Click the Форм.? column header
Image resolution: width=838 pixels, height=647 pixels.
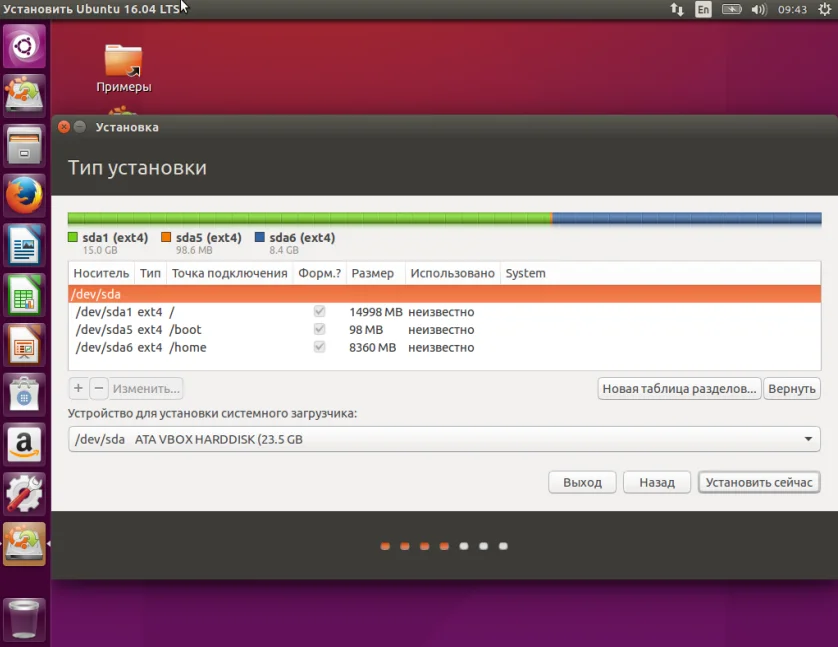(x=320, y=273)
